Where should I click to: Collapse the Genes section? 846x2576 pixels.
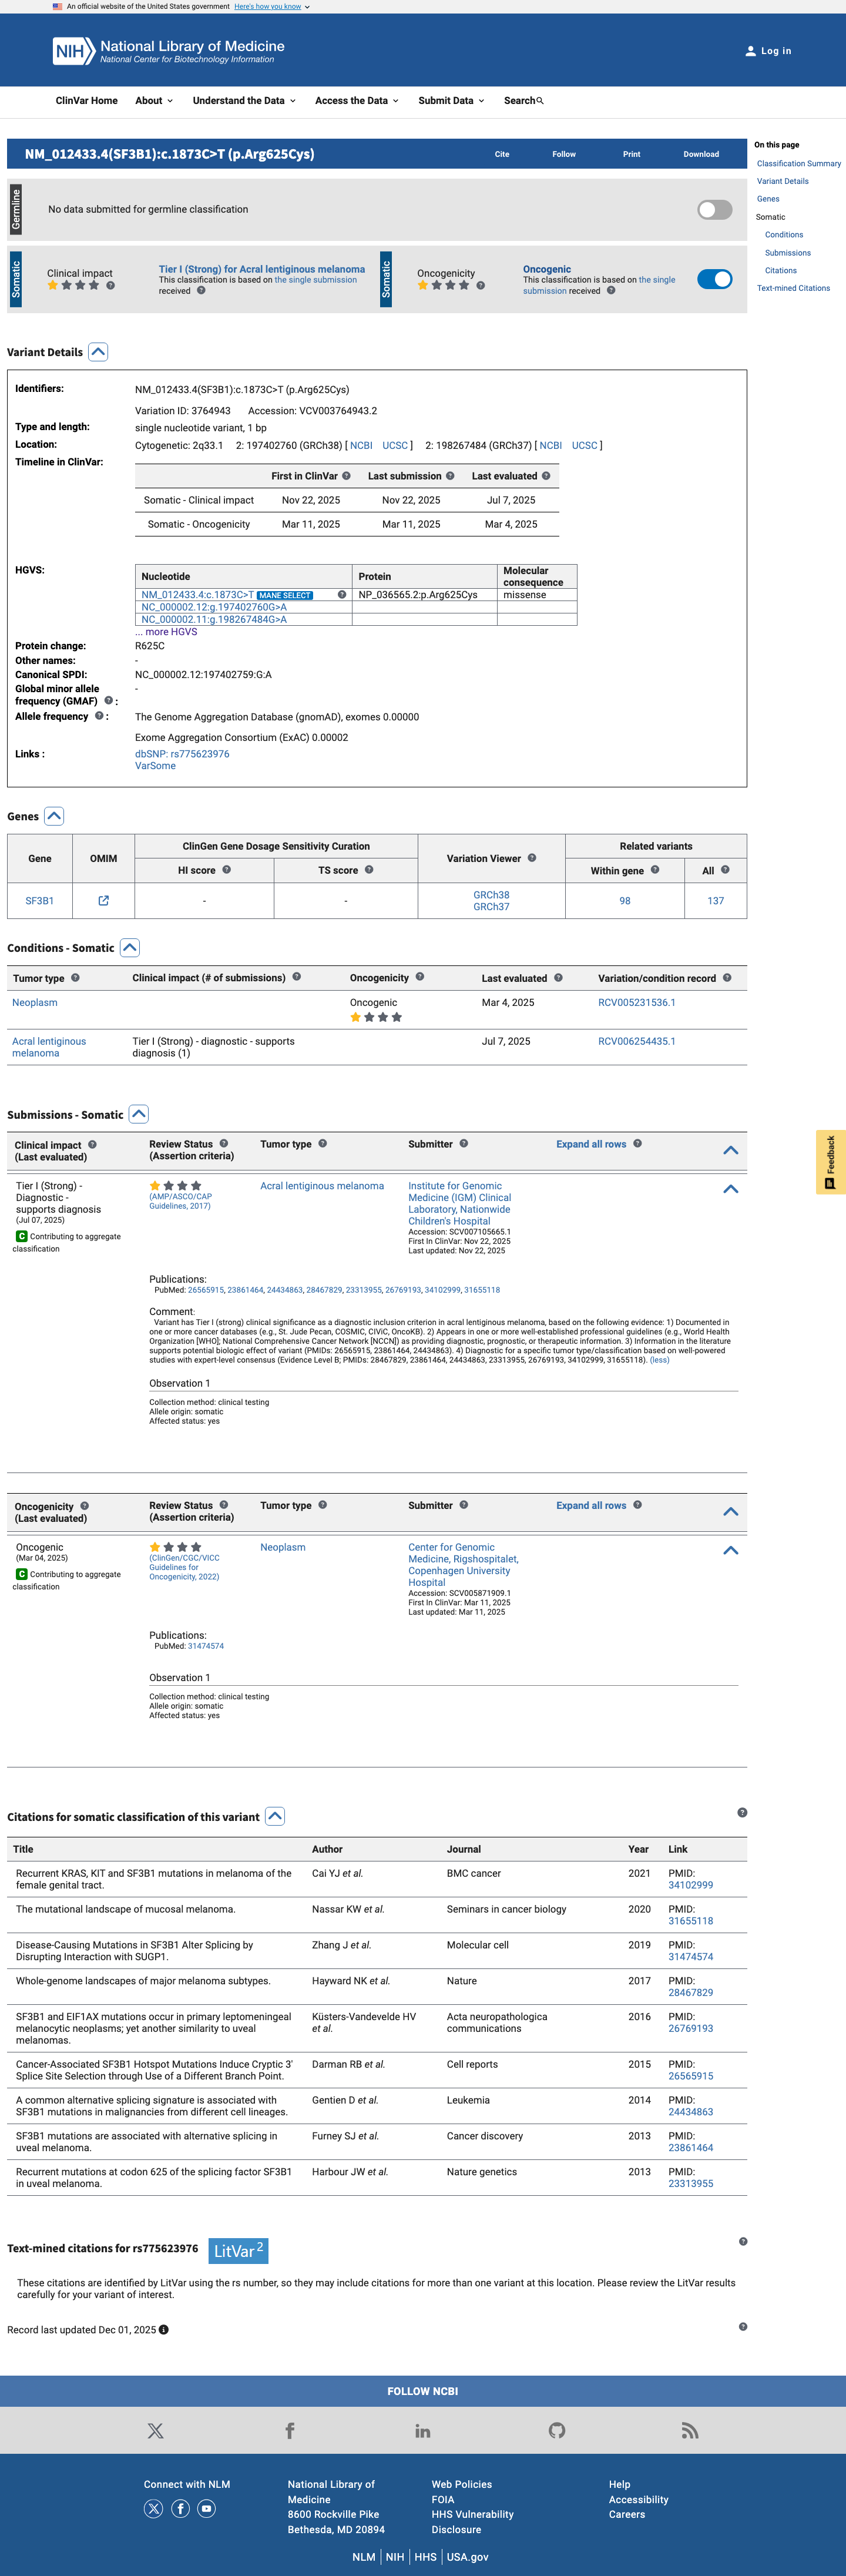tap(55, 816)
